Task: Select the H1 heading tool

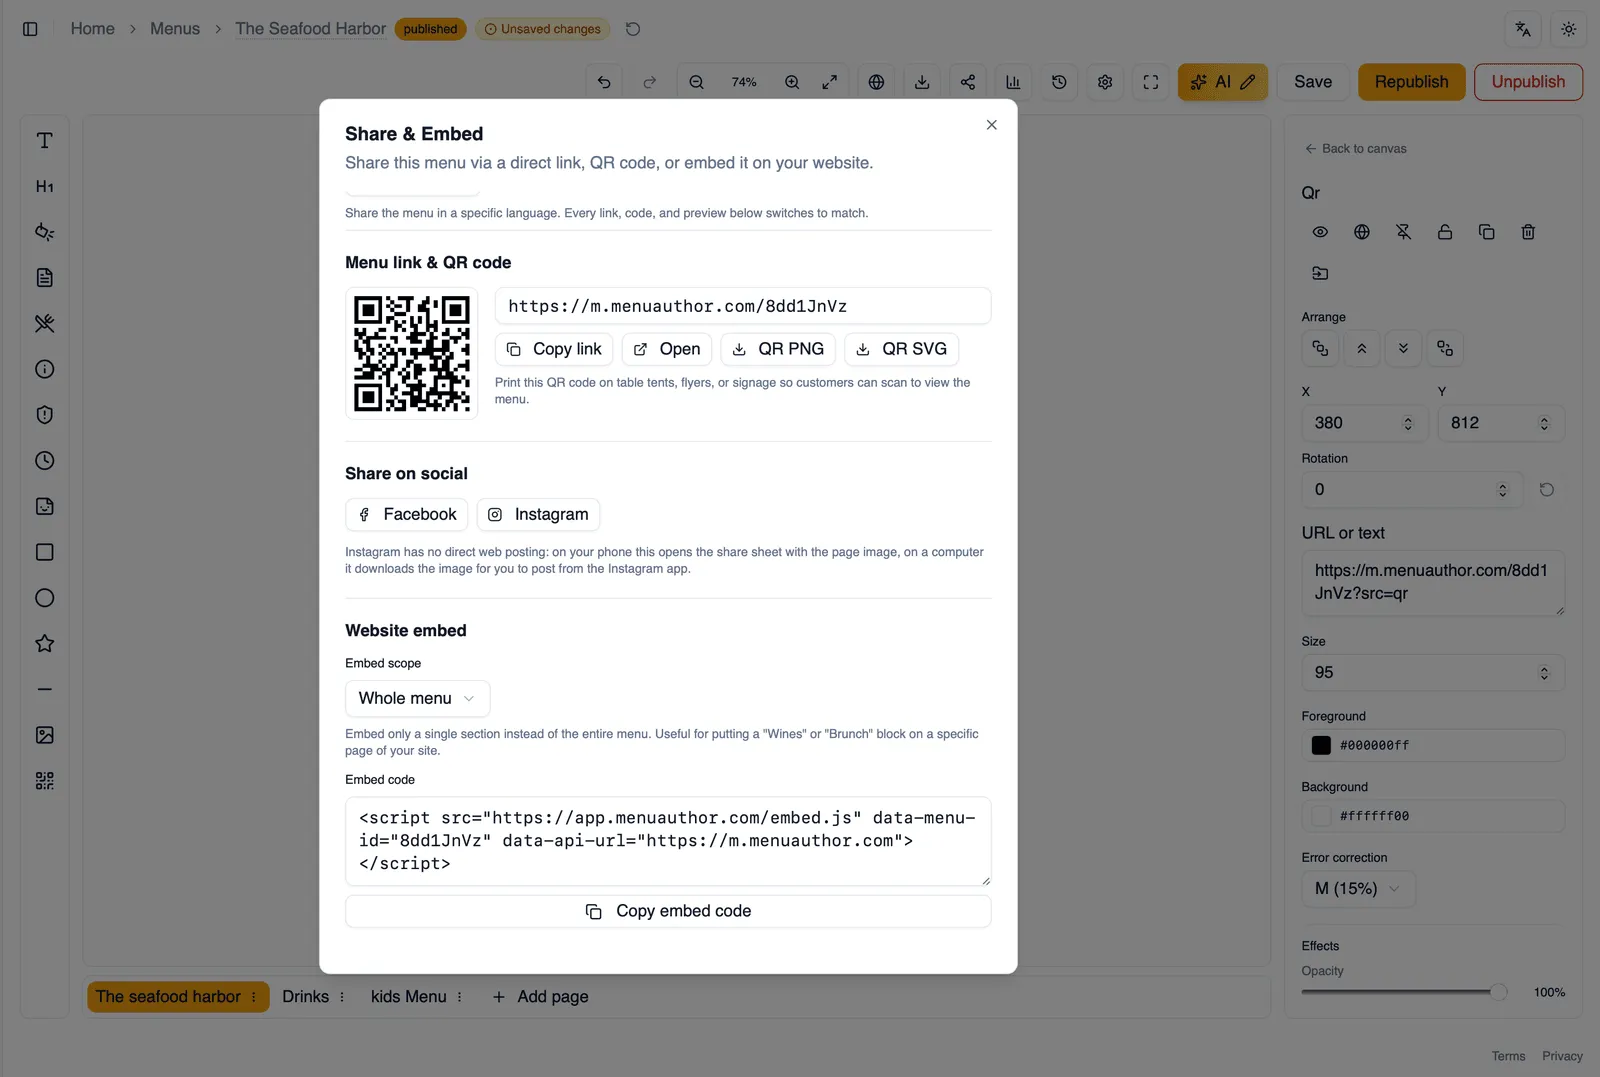Action: 44,186
